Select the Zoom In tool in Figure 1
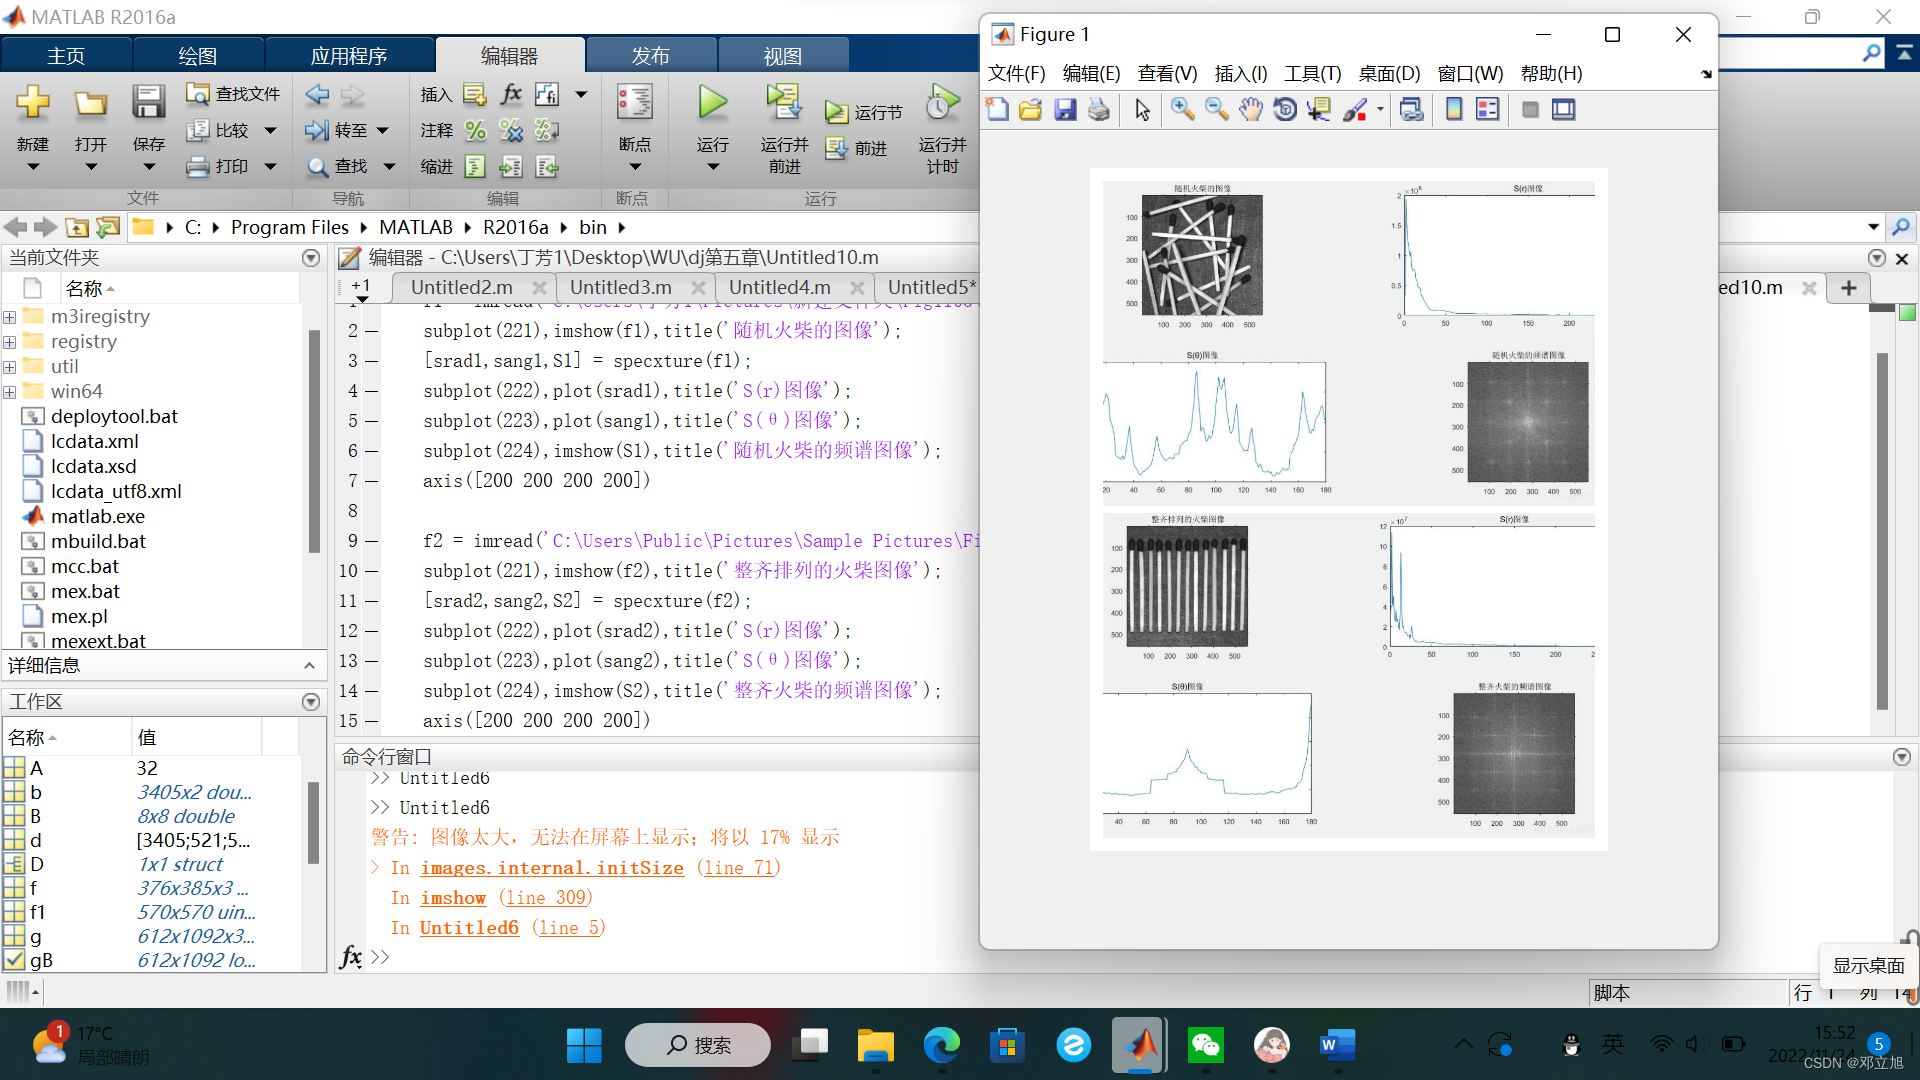This screenshot has width=1920, height=1080. (x=1183, y=110)
